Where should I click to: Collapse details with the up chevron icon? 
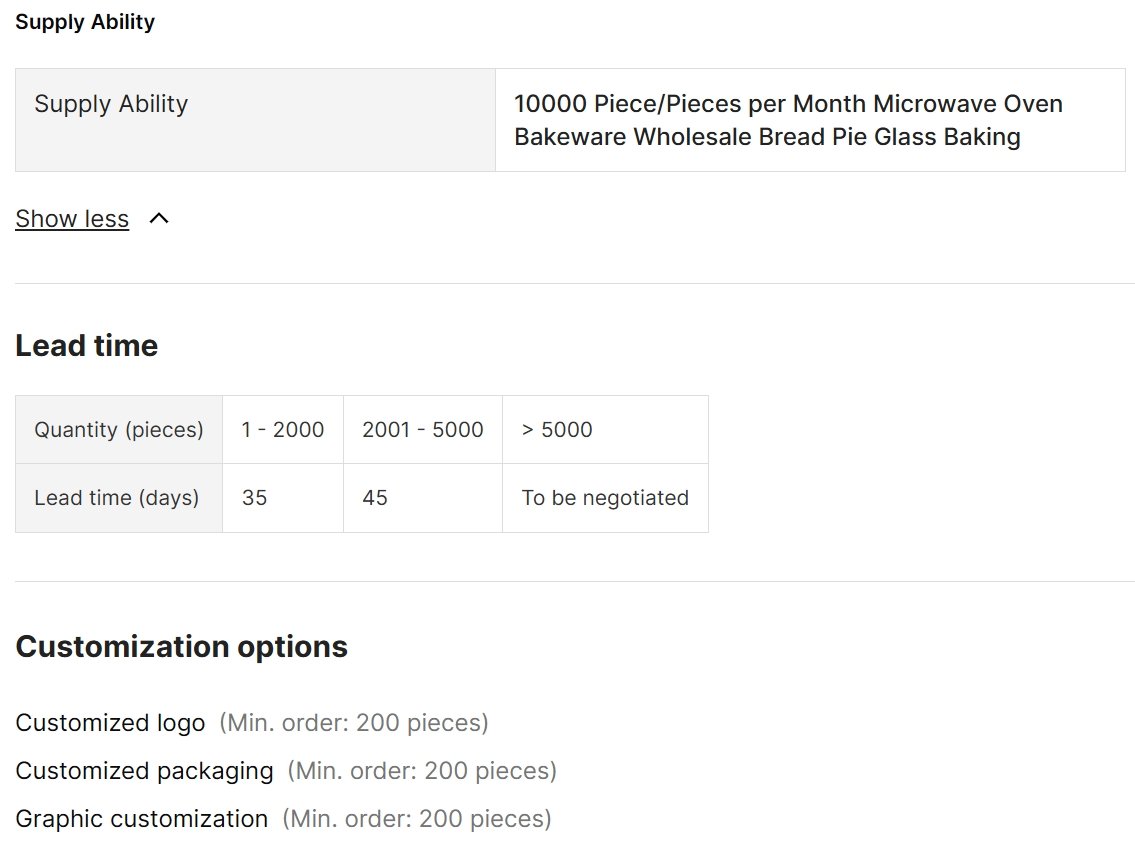coord(159,219)
